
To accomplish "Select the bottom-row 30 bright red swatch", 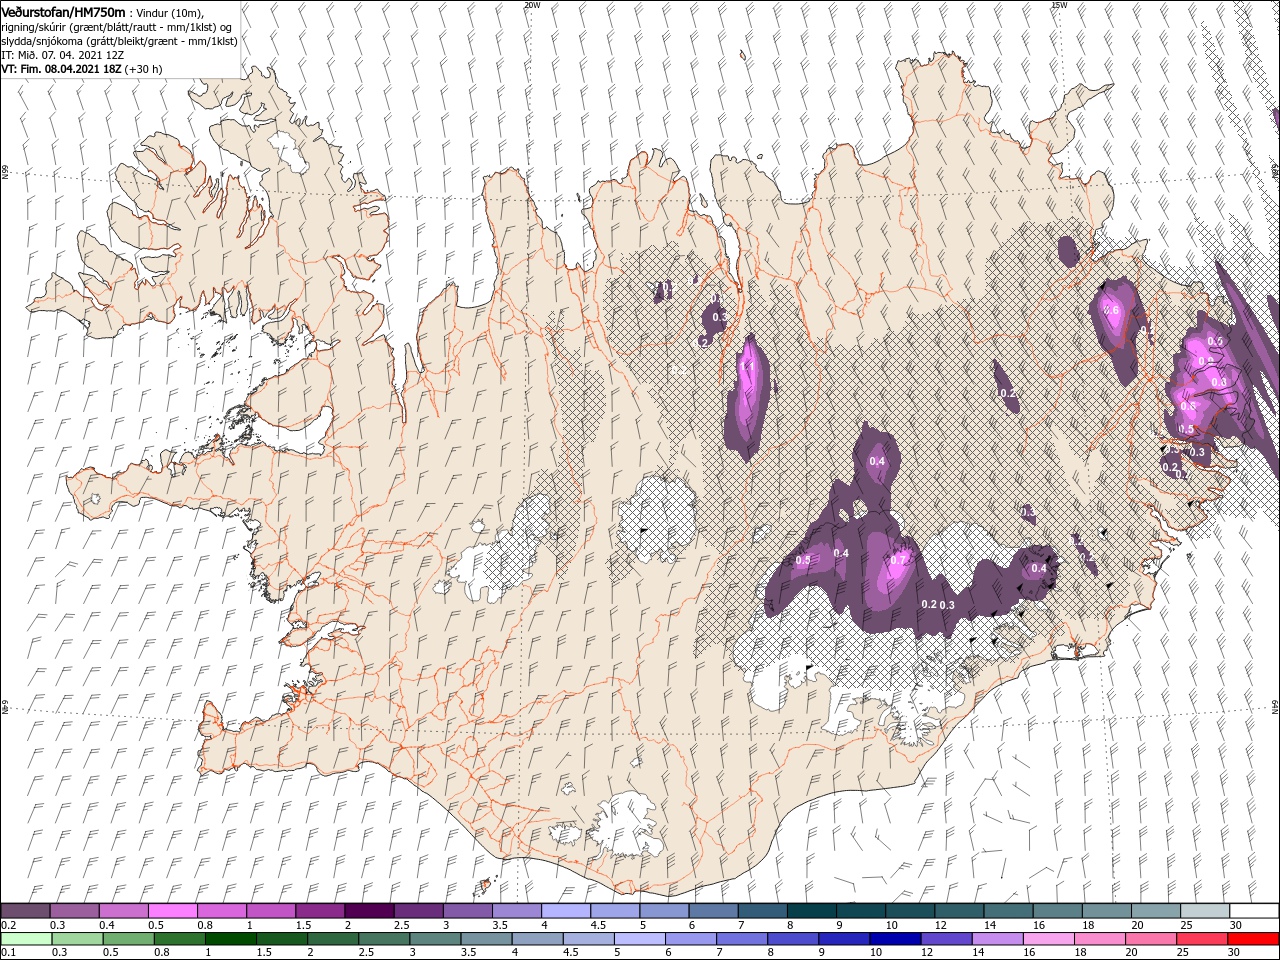I will pyautogui.click(x=1254, y=939).
